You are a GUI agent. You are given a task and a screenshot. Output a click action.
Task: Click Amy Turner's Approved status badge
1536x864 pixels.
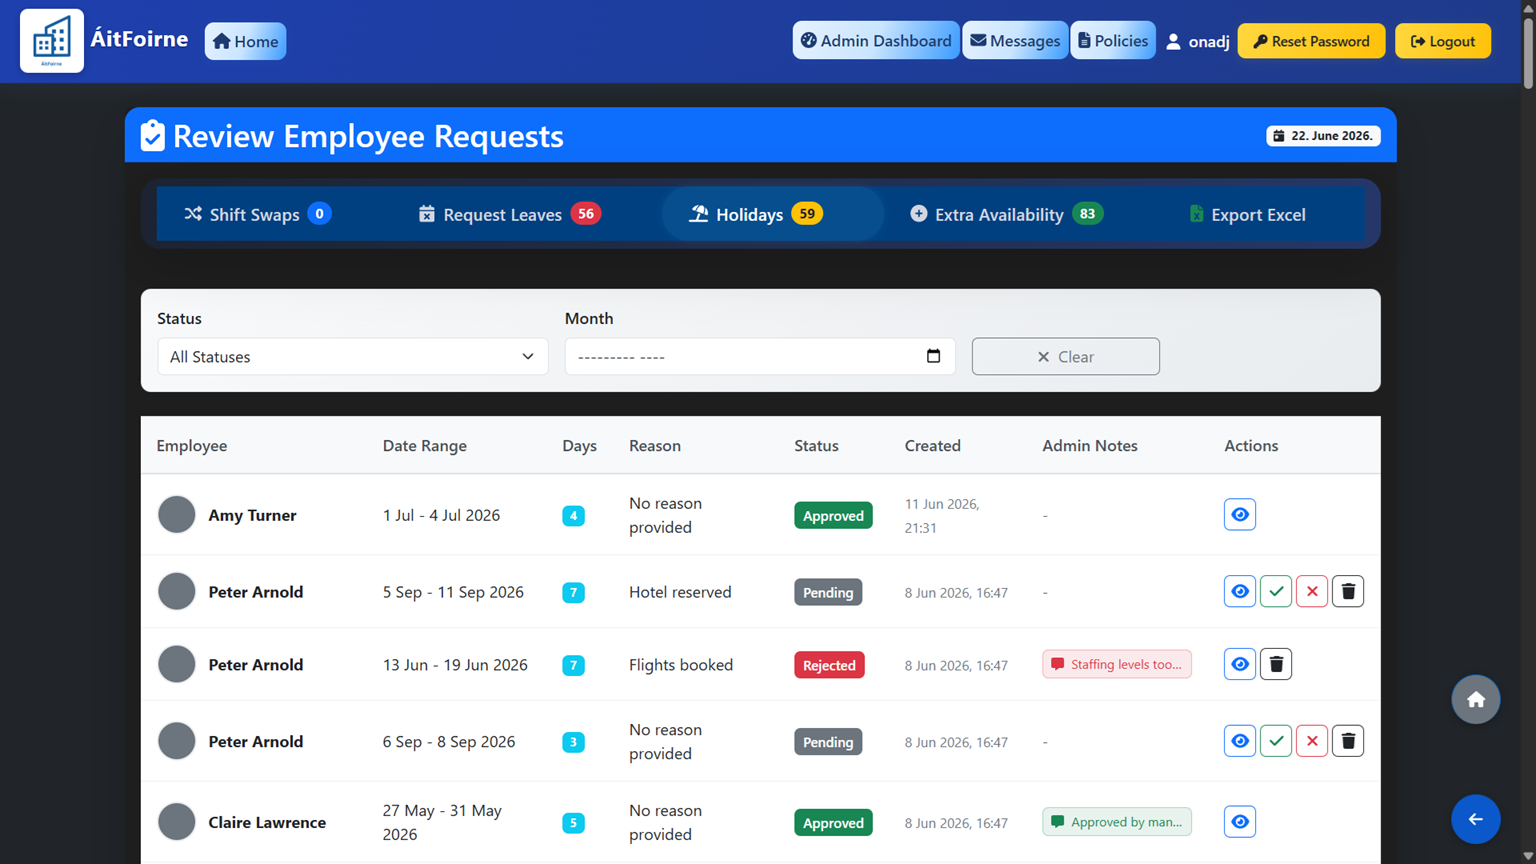click(833, 515)
